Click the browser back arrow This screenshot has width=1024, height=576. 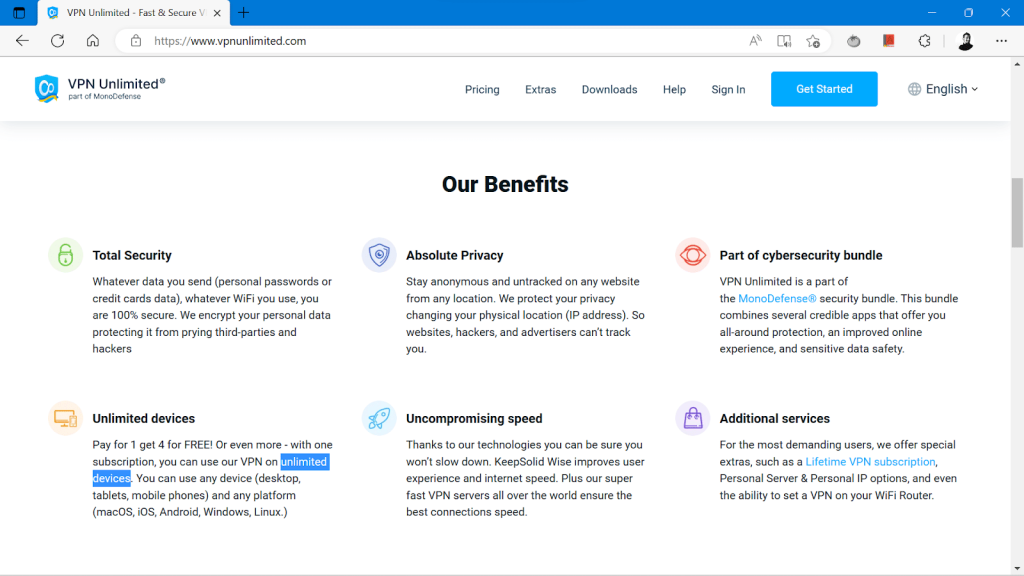pyautogui.click(x=22, y=40)
